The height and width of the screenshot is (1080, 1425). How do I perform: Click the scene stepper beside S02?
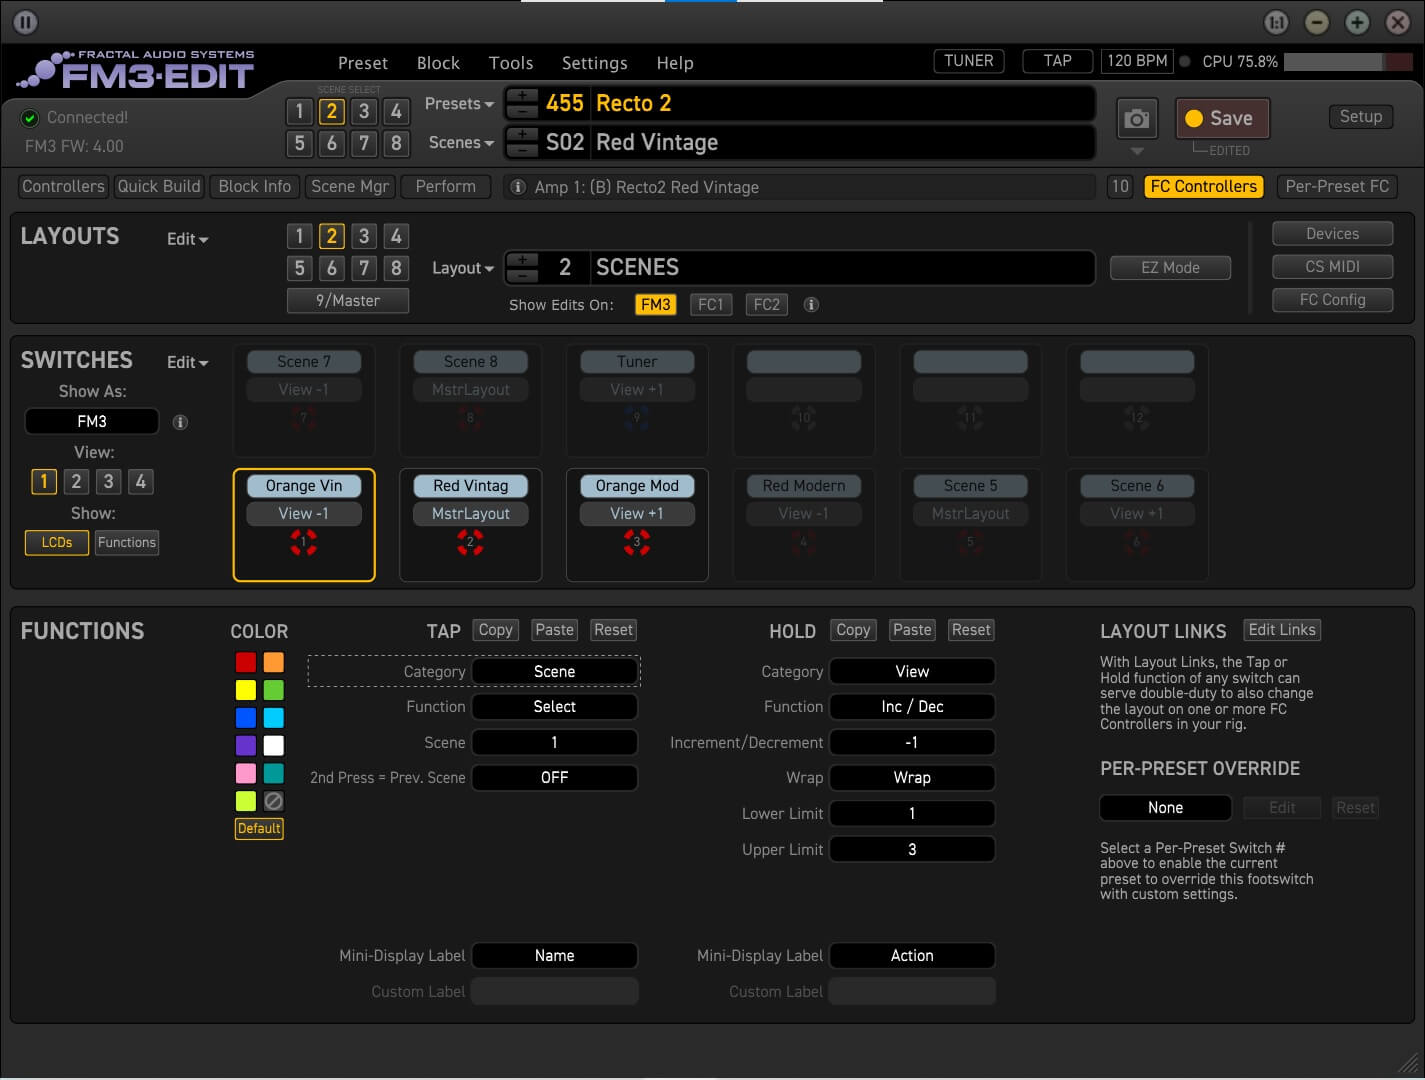(x=522, y=142)
